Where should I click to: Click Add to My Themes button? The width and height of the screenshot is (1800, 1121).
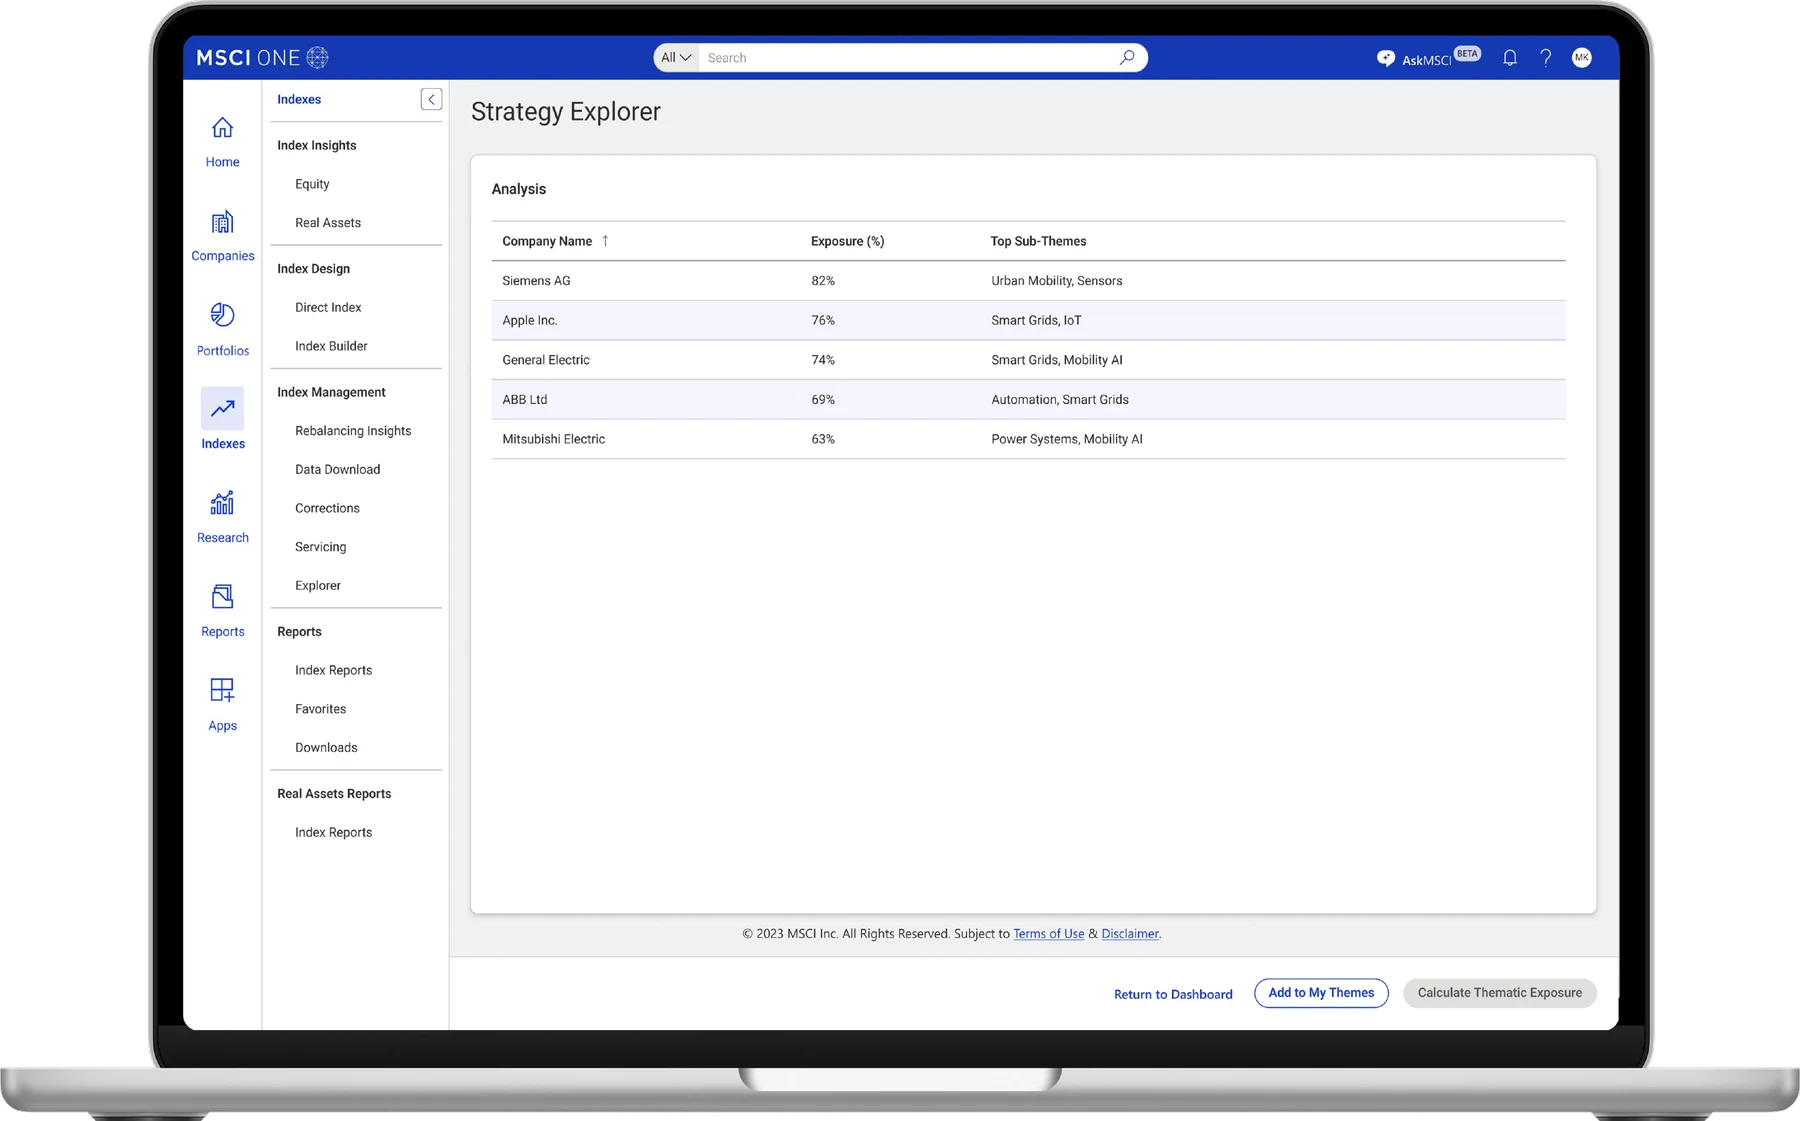[1321, 993]
